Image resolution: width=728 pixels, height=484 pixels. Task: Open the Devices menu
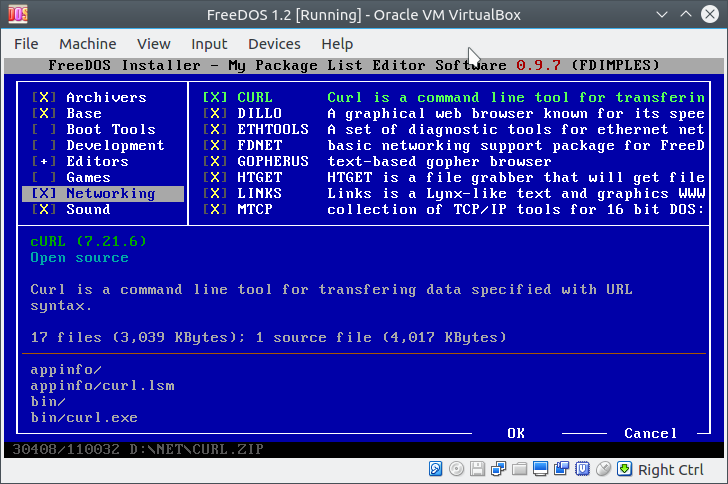pyautogui.click(x=274, y=44)
